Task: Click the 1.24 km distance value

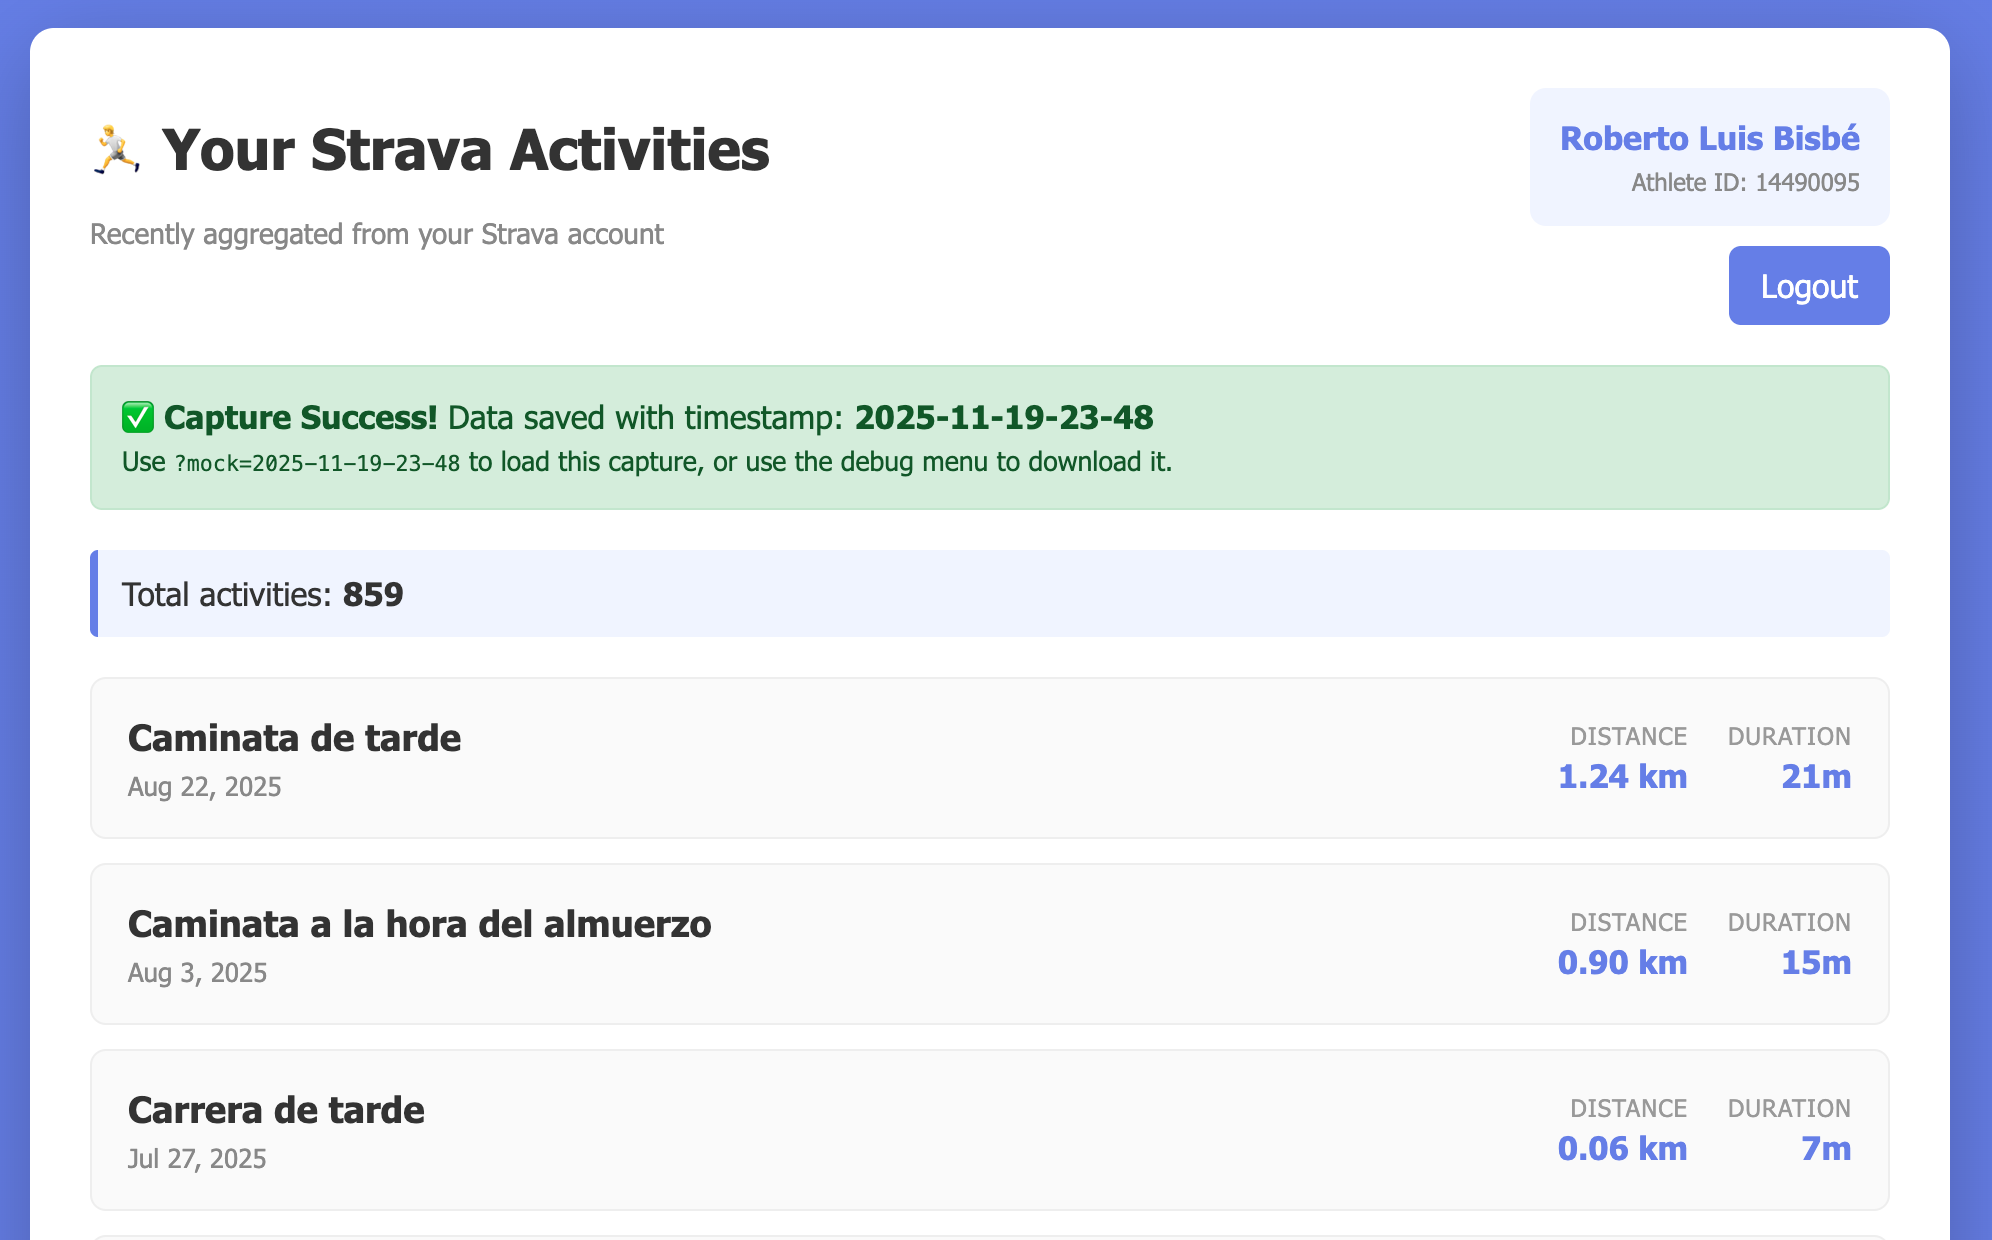Action: tap(1621, 777)
